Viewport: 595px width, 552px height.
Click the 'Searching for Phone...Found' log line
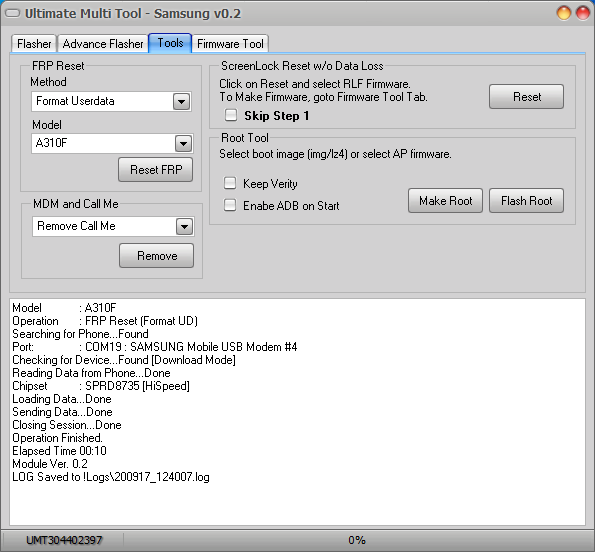click(80, 334)
